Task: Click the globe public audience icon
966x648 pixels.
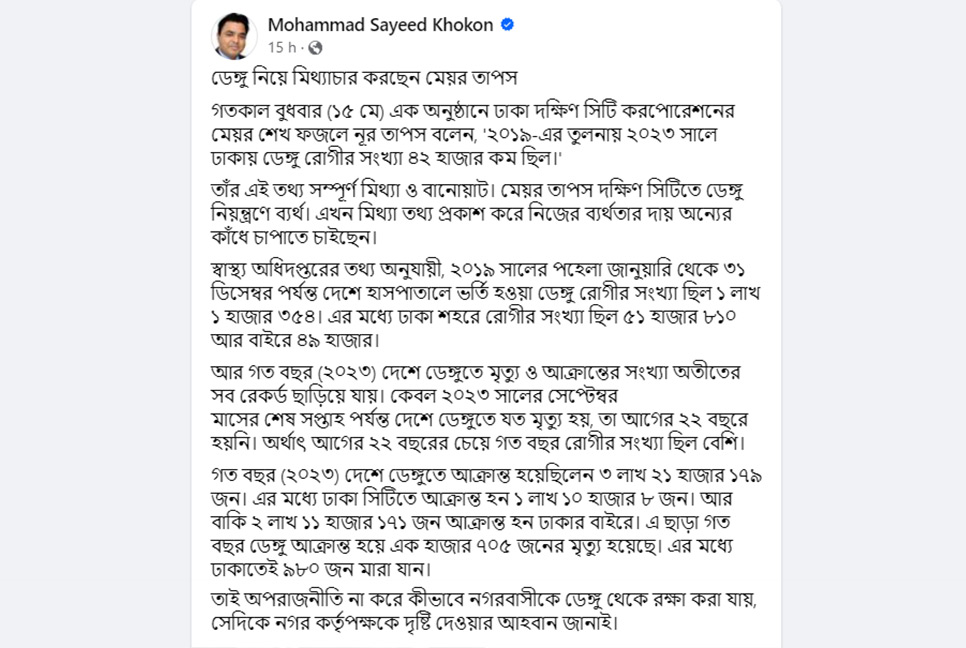Action: click(315, 48)
